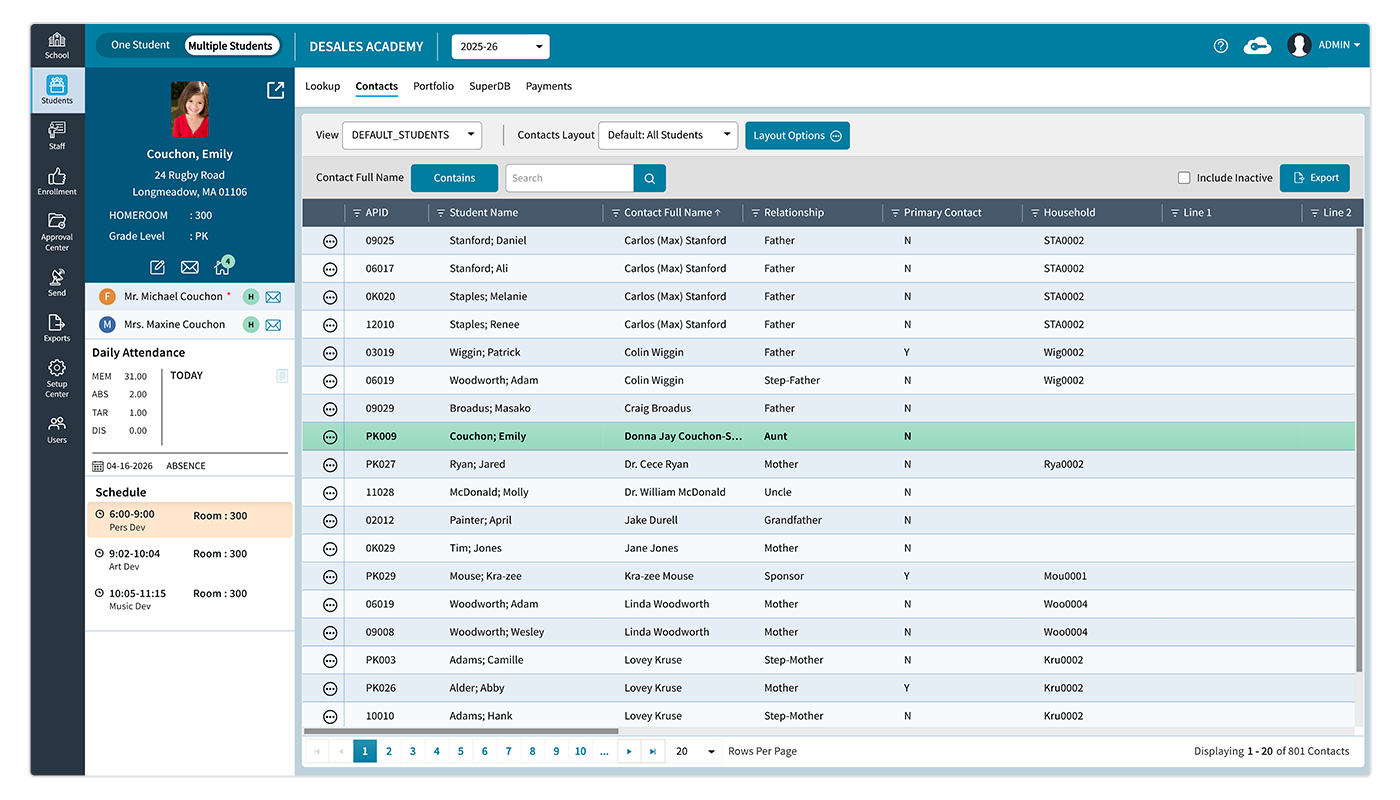Email Mrs. Maxine Couchon via envelope icon
The image size is (1400, 800).
pyautogui.click(x=273, y=325)
